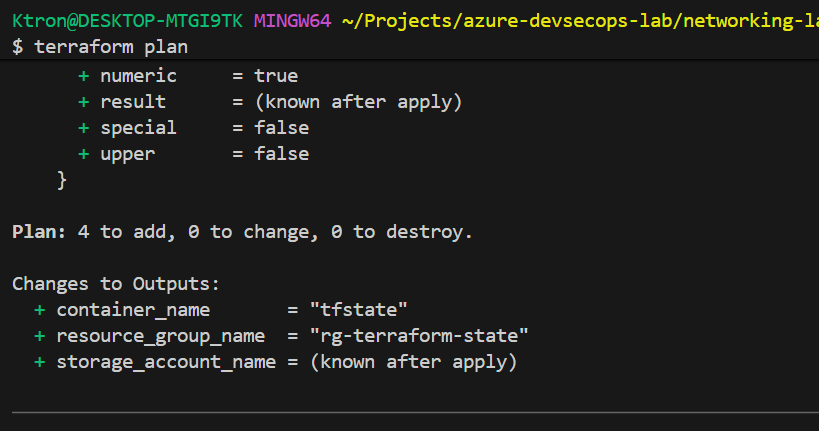Viewport: 819px width, 431px height.
Task: Click the 'result' attribute name
Action: [x=133, y=102]
